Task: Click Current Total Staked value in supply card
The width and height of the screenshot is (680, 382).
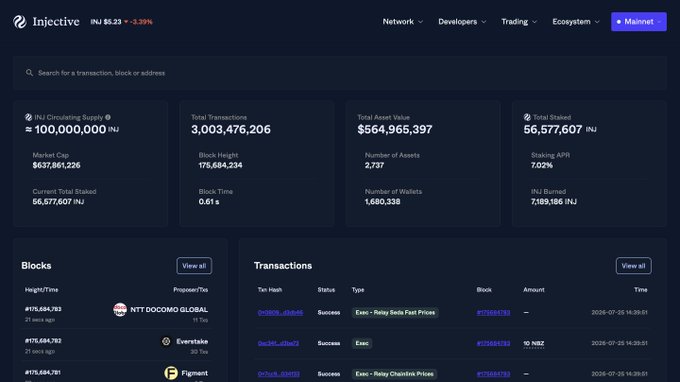Action: click(58, 202)
